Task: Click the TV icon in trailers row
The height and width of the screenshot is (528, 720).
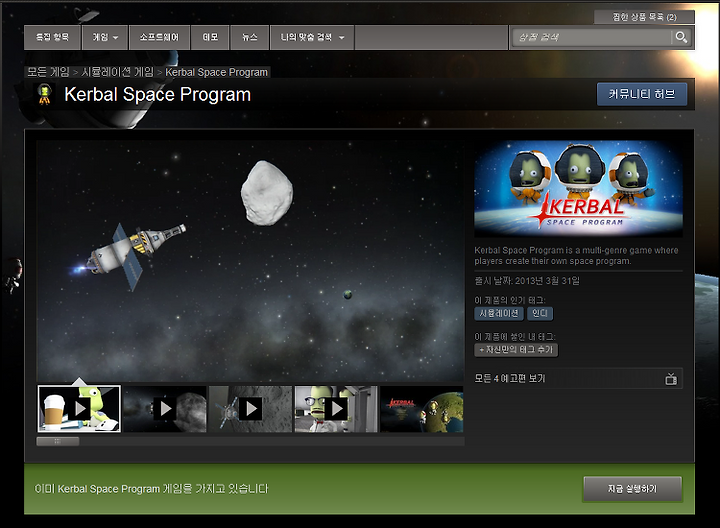Action: 671,379
